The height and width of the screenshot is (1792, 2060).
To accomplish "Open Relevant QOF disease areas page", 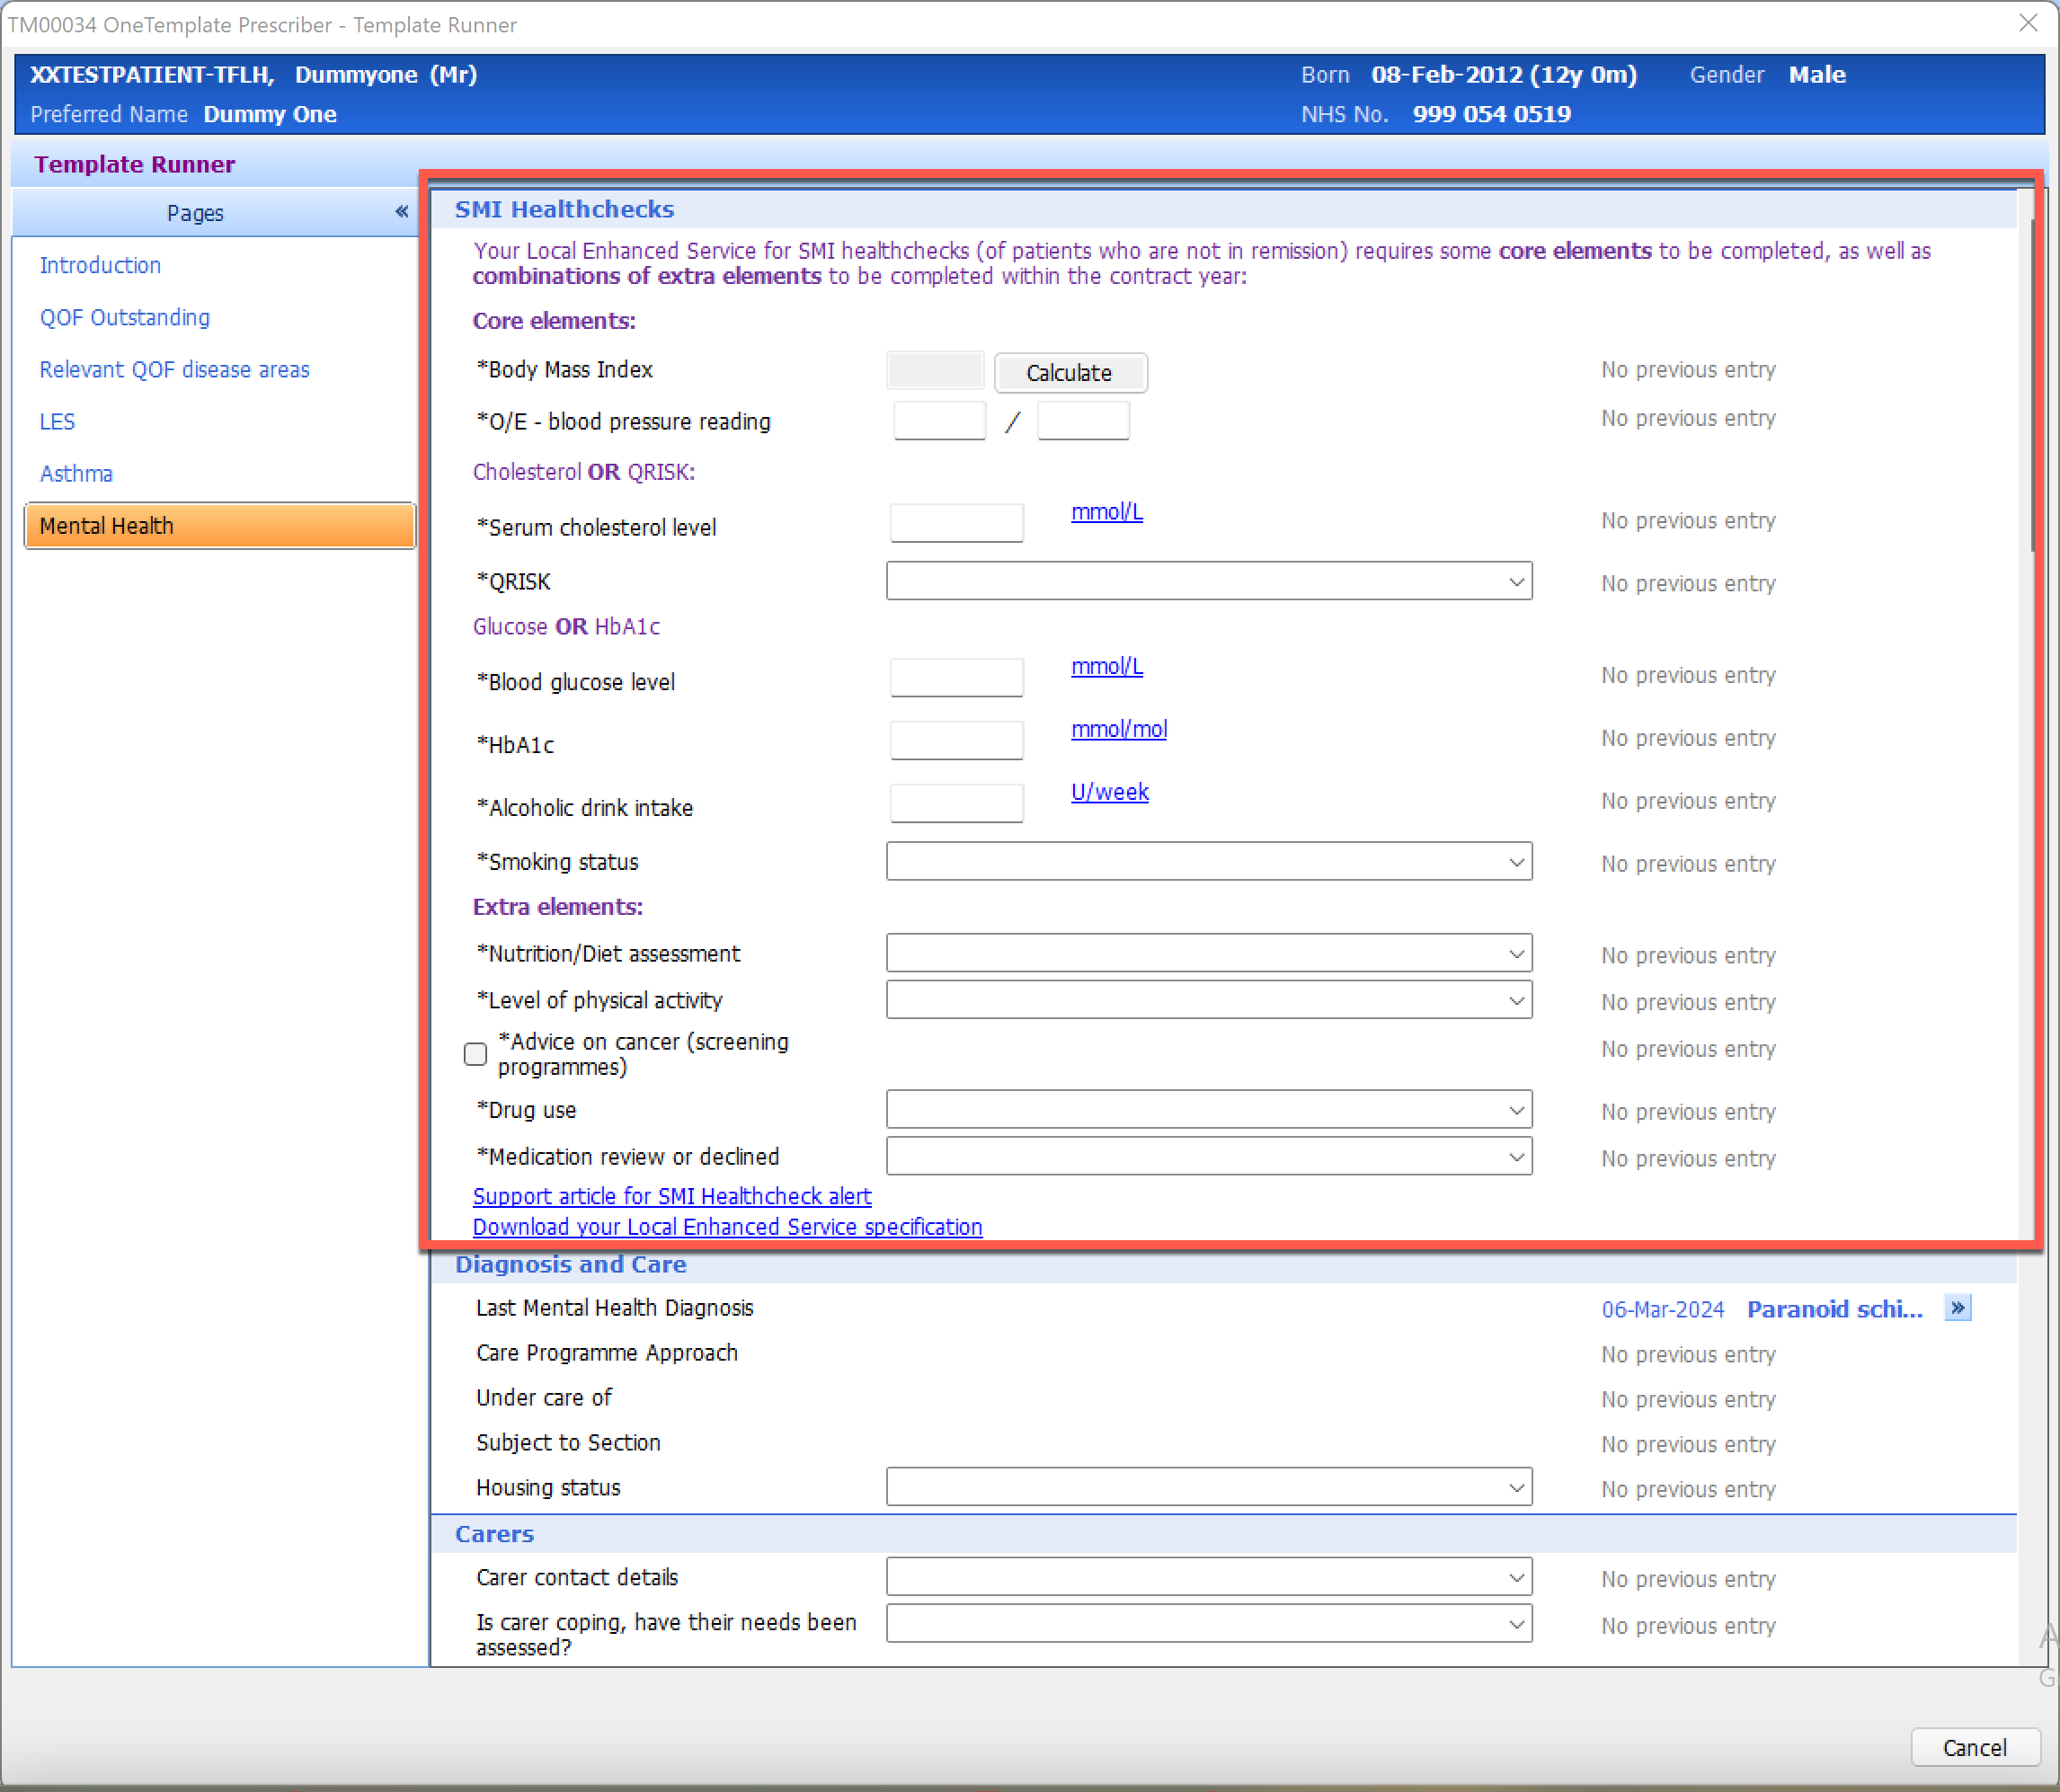I will [x=175, y=369].
